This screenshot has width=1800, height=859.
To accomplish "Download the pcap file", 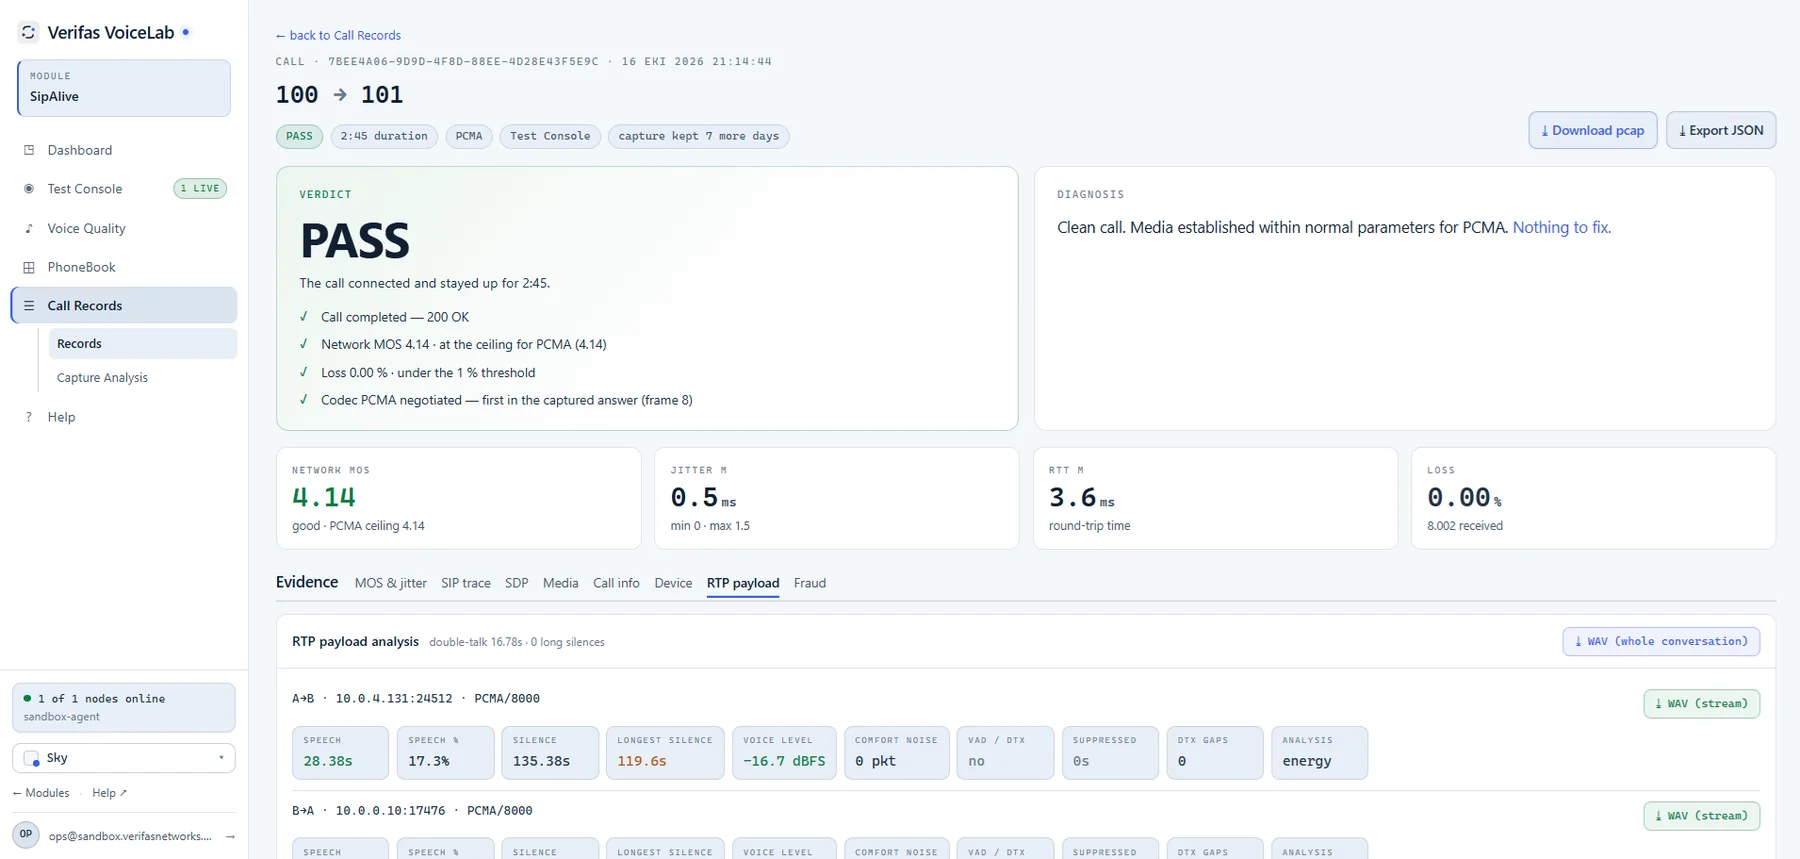I will [x=1593, y=130].
